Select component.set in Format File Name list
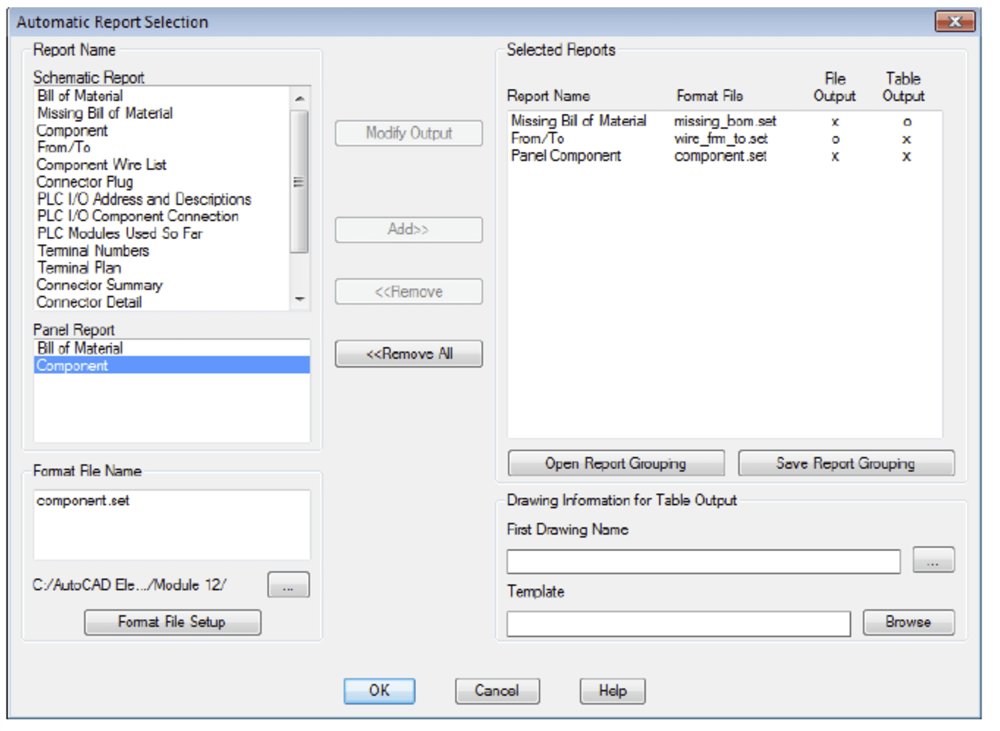The width and height of the screenshot is (1000, 731). click(83, 501)
